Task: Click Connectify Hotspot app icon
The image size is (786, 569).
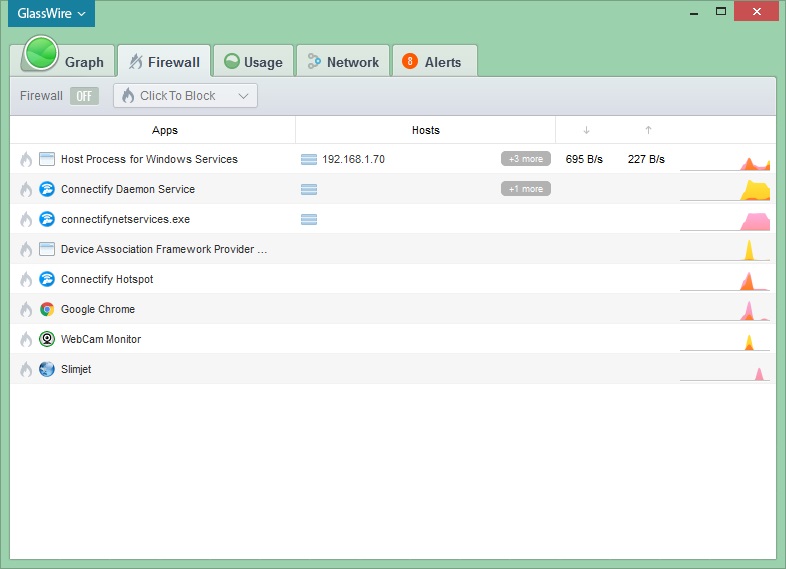Action: click(x=47, y=279)
